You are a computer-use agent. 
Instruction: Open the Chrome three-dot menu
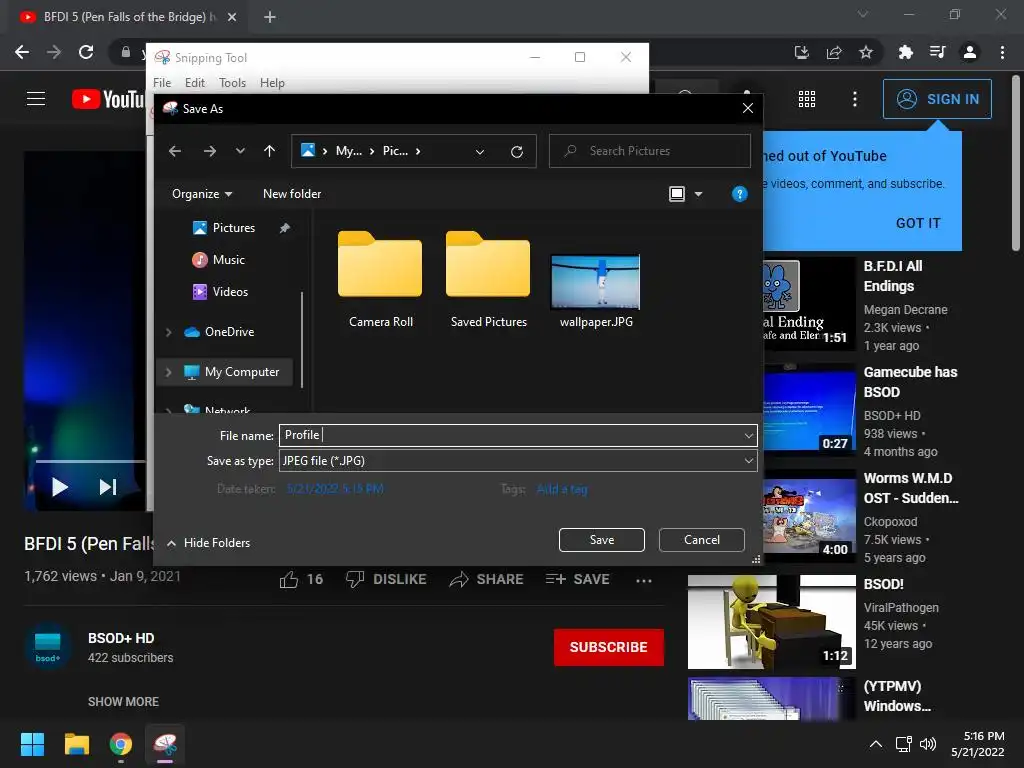click(x=1002, y=52)
